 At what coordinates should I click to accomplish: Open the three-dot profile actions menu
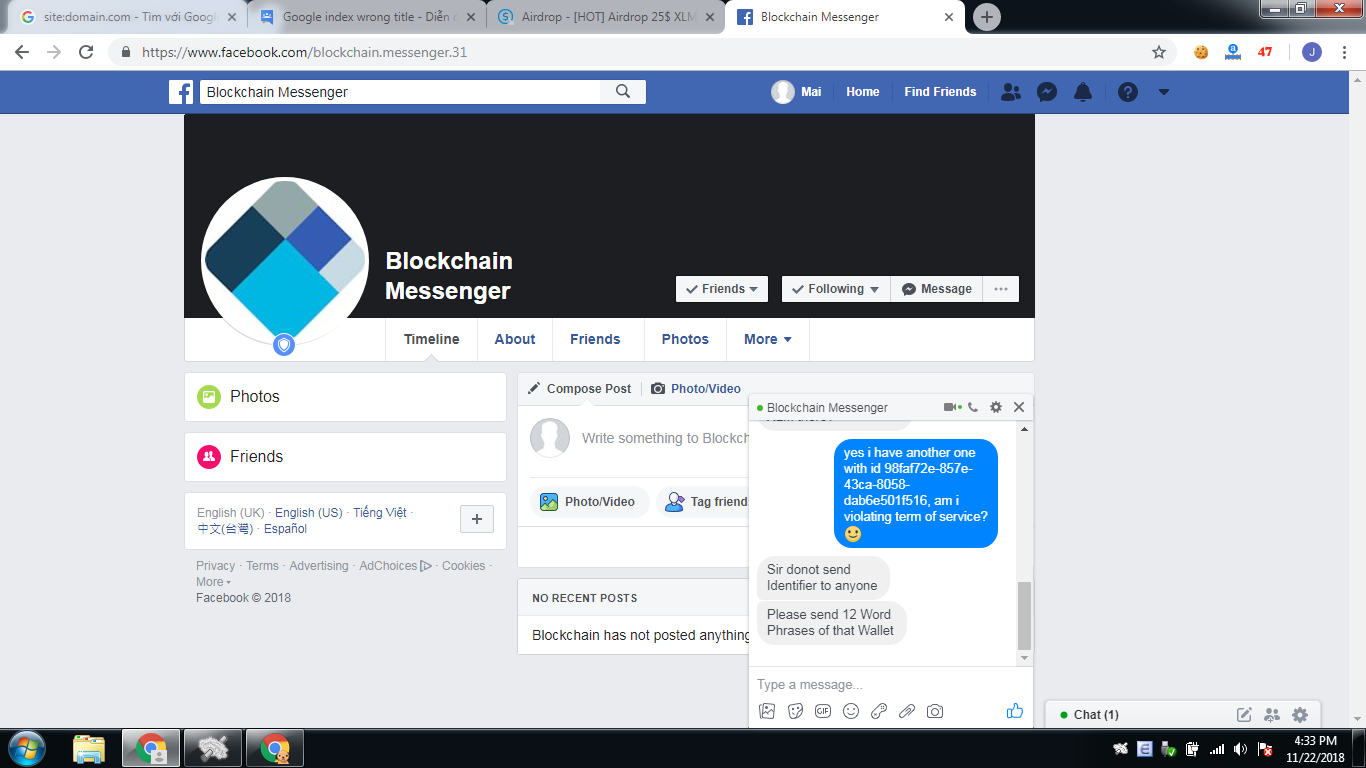[1001, 289]
